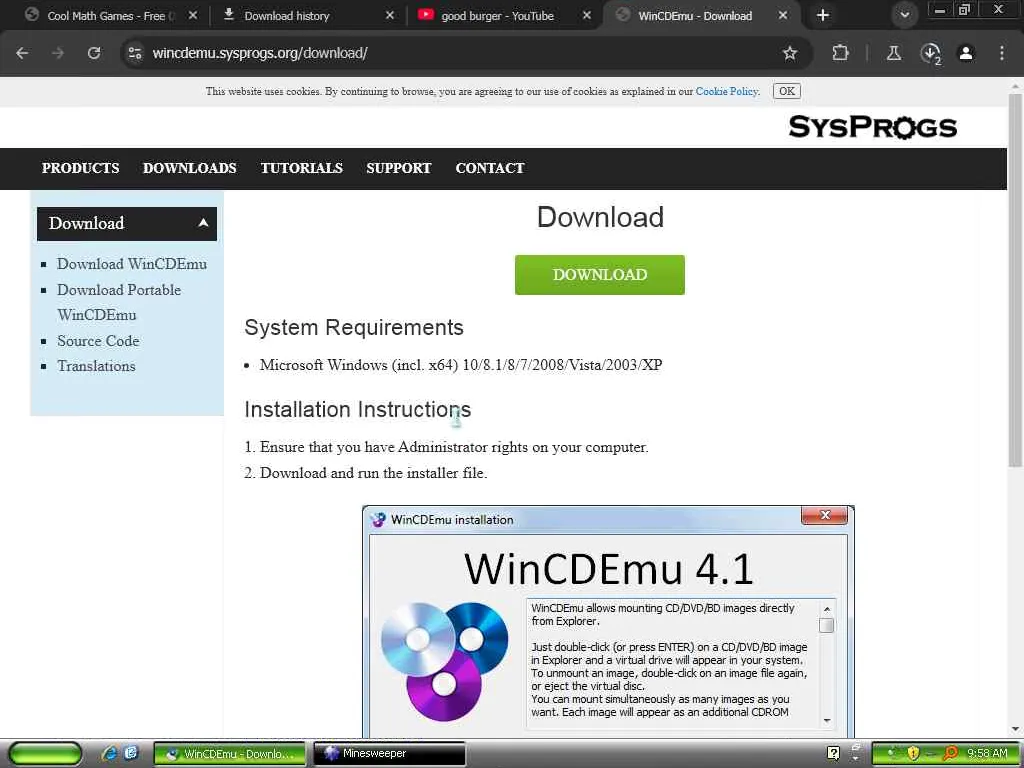Click the orange magnifier tray icon
Viewport: 1024px width, 768px height.
click(x=951, y=754)
